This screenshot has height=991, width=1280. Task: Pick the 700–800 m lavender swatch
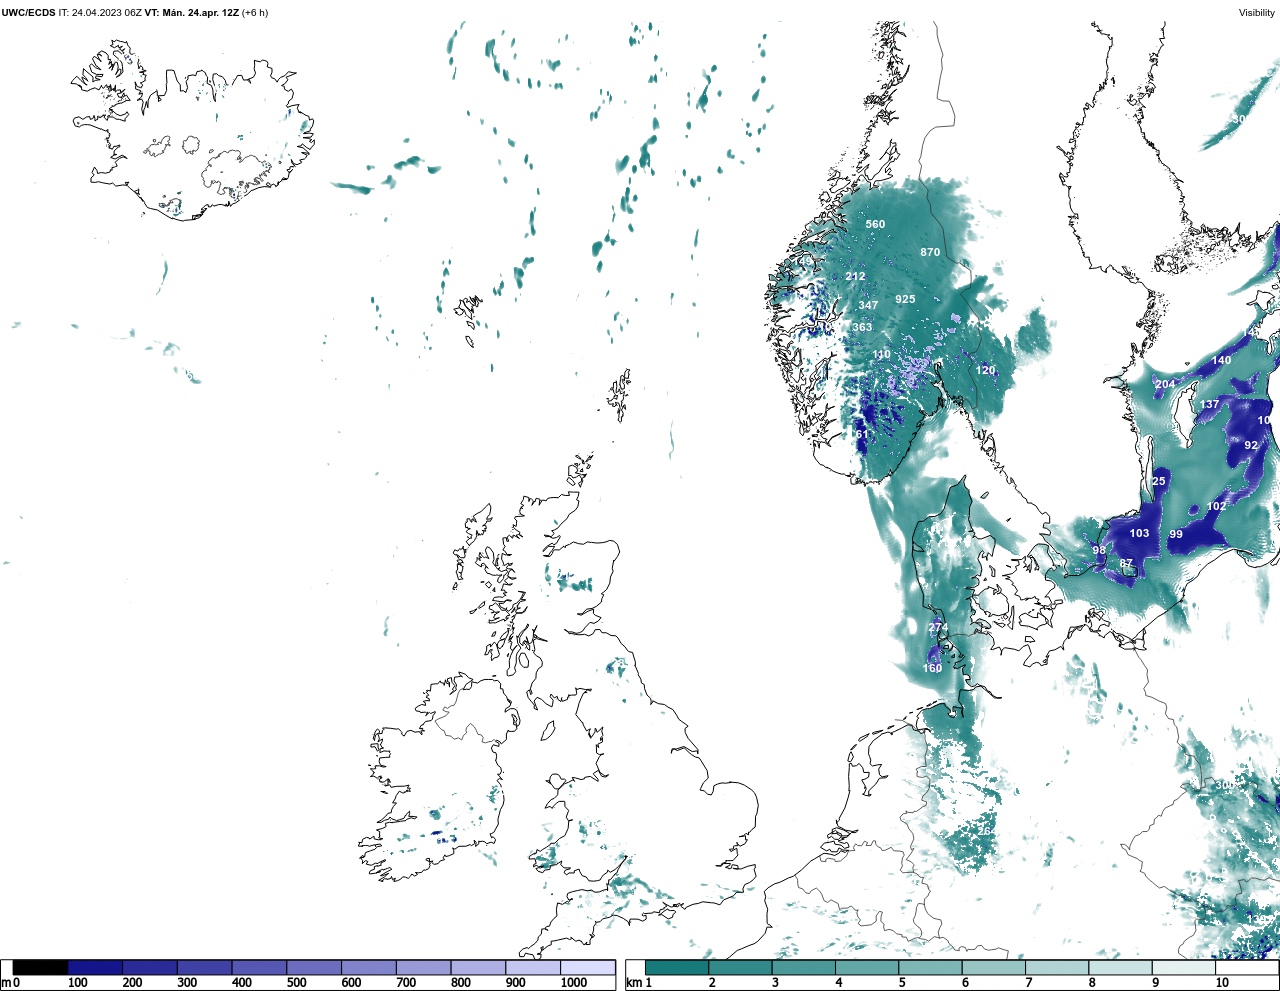423,968
